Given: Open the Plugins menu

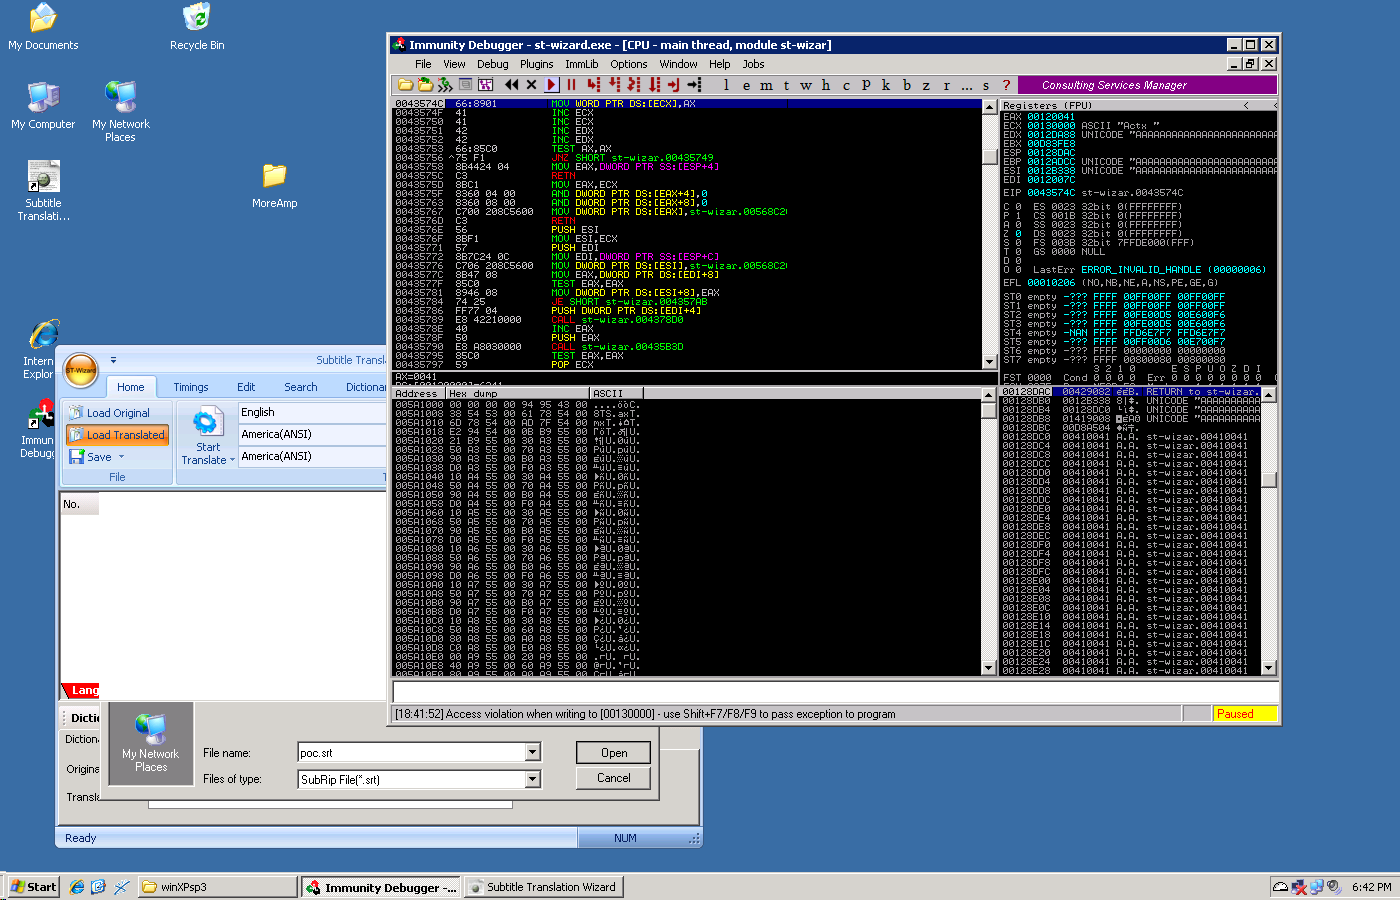Looking at the screenshot, I should (x=536, y=64).
